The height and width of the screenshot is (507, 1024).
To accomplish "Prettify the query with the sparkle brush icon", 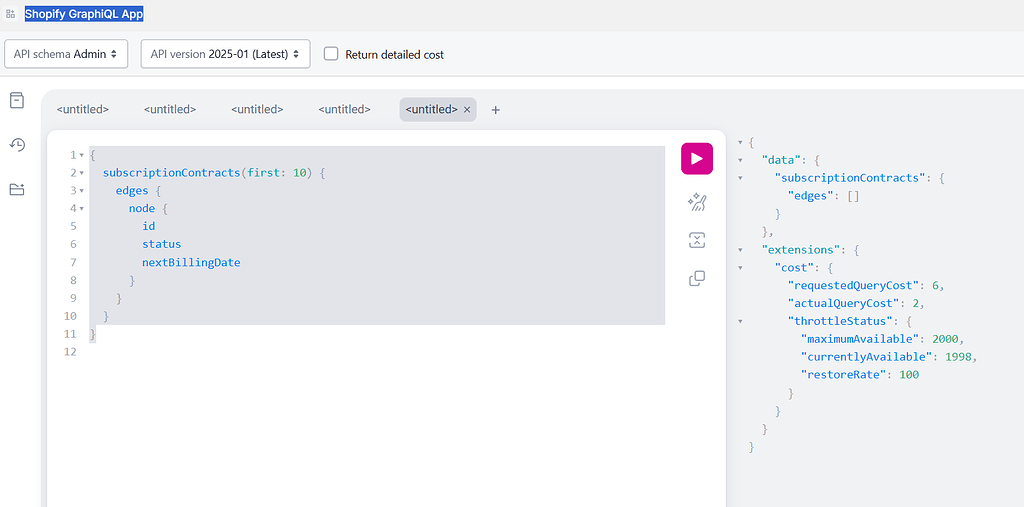I will point(697,202).
